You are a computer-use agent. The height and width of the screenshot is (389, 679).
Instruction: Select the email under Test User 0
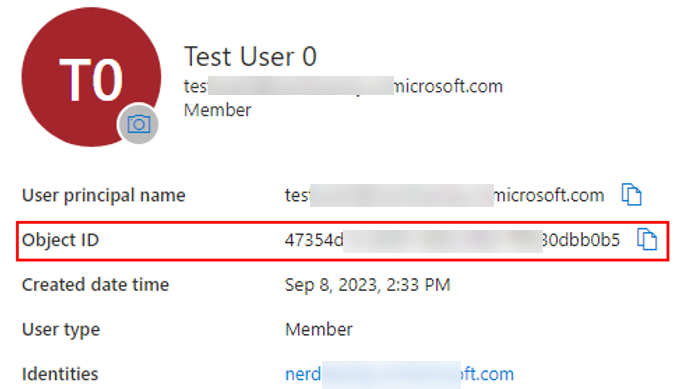(343, 86)
